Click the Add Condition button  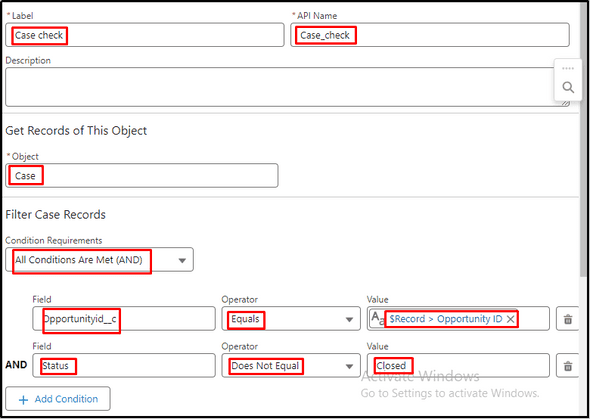coord(58,399)
